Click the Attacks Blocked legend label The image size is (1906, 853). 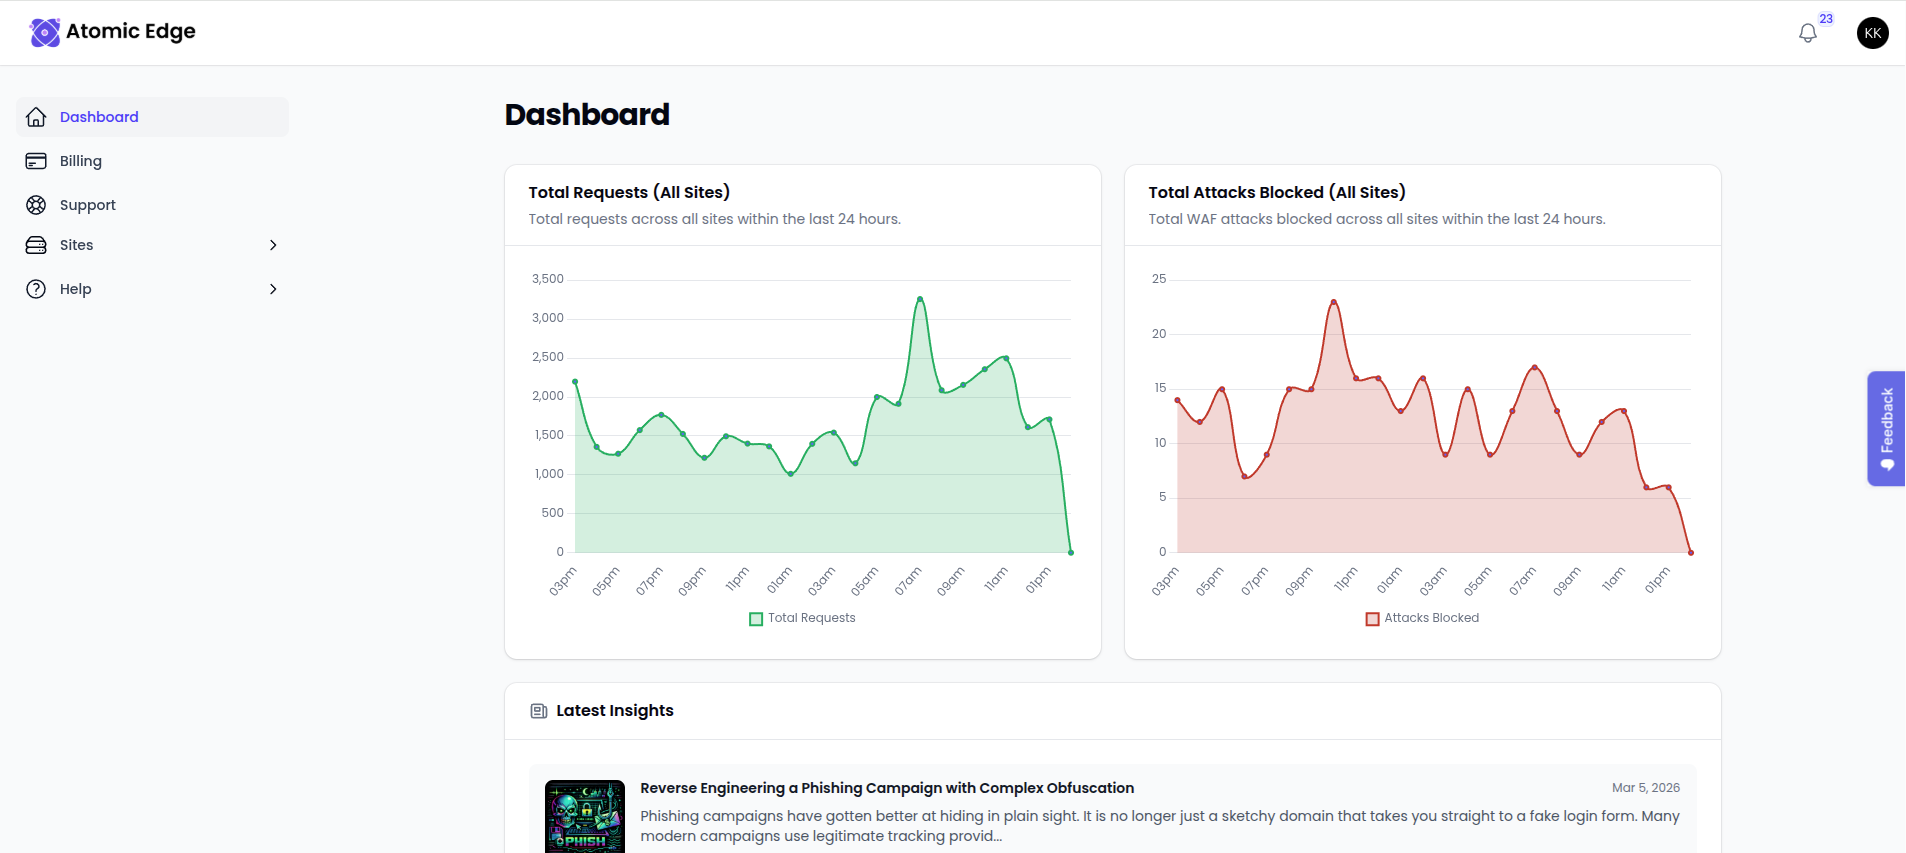coord(1432,618)
